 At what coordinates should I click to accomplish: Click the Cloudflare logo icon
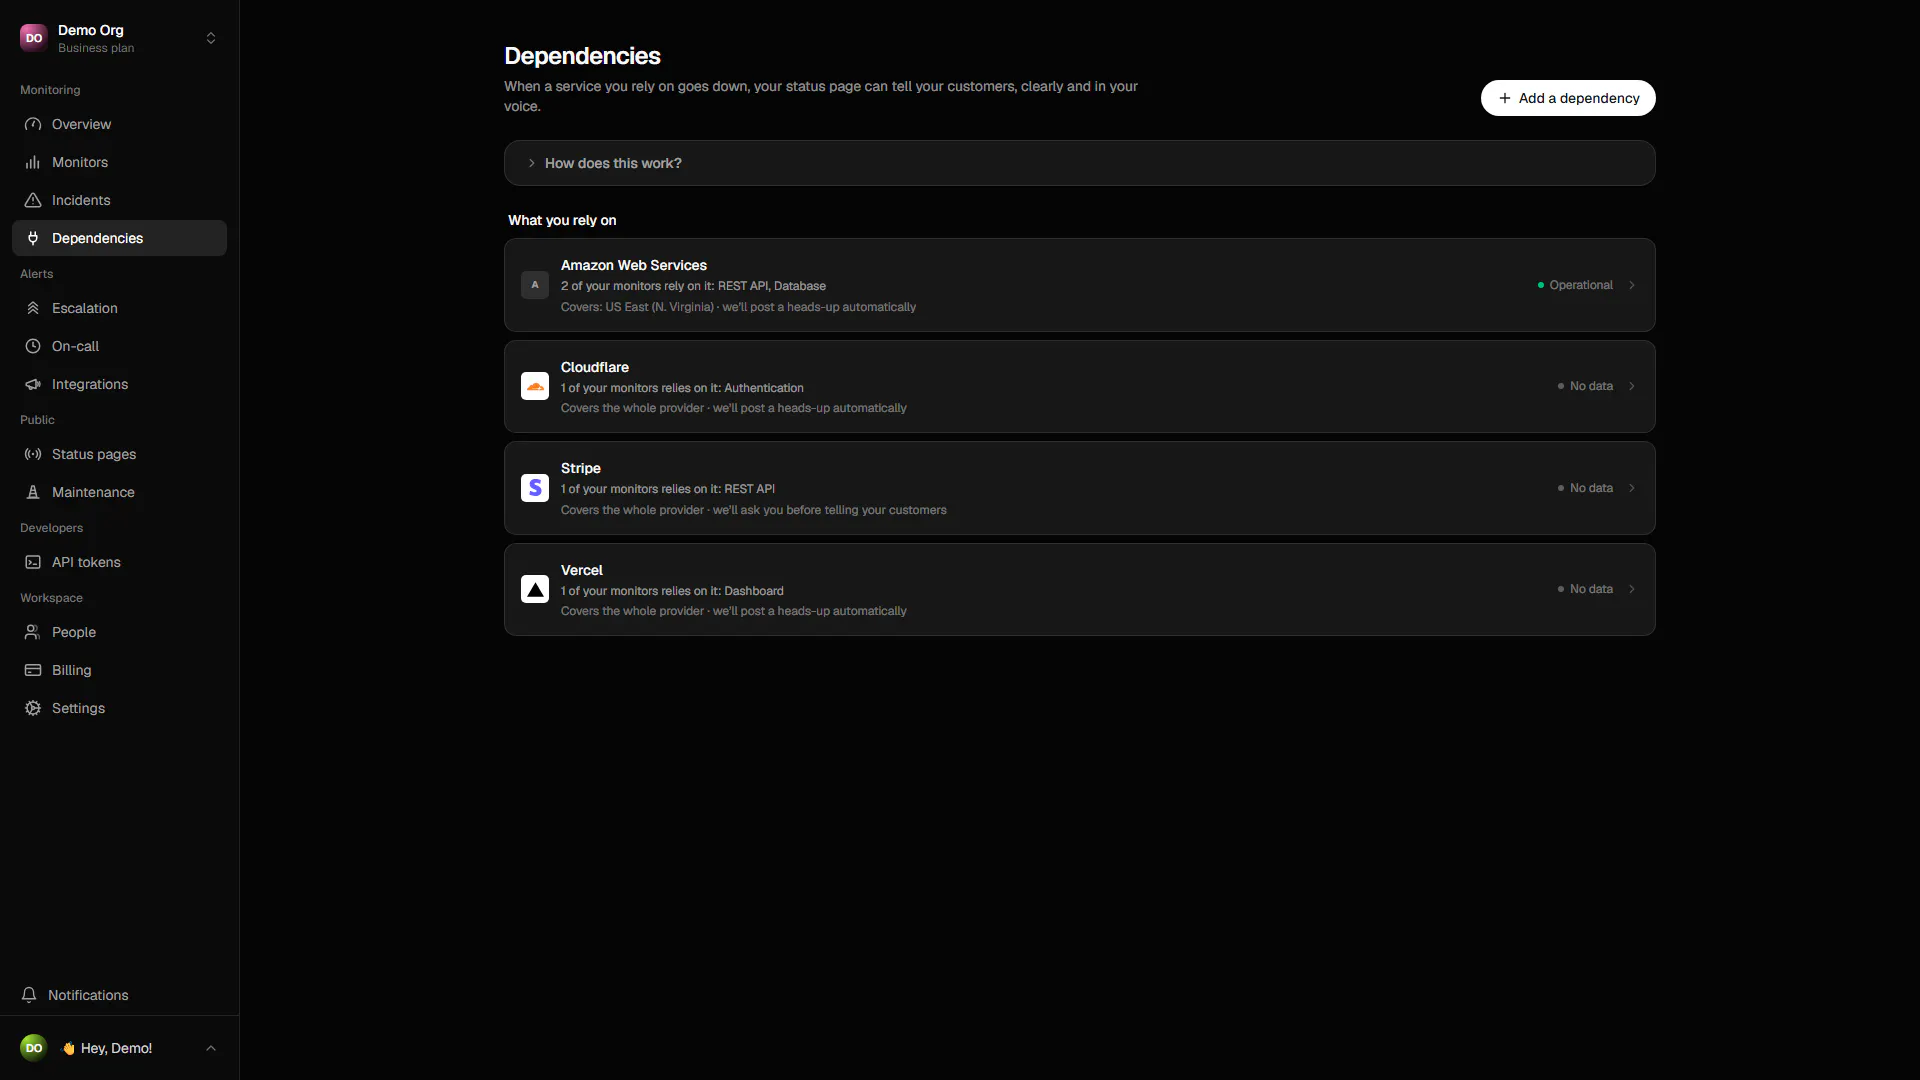[x=535, y=386]
